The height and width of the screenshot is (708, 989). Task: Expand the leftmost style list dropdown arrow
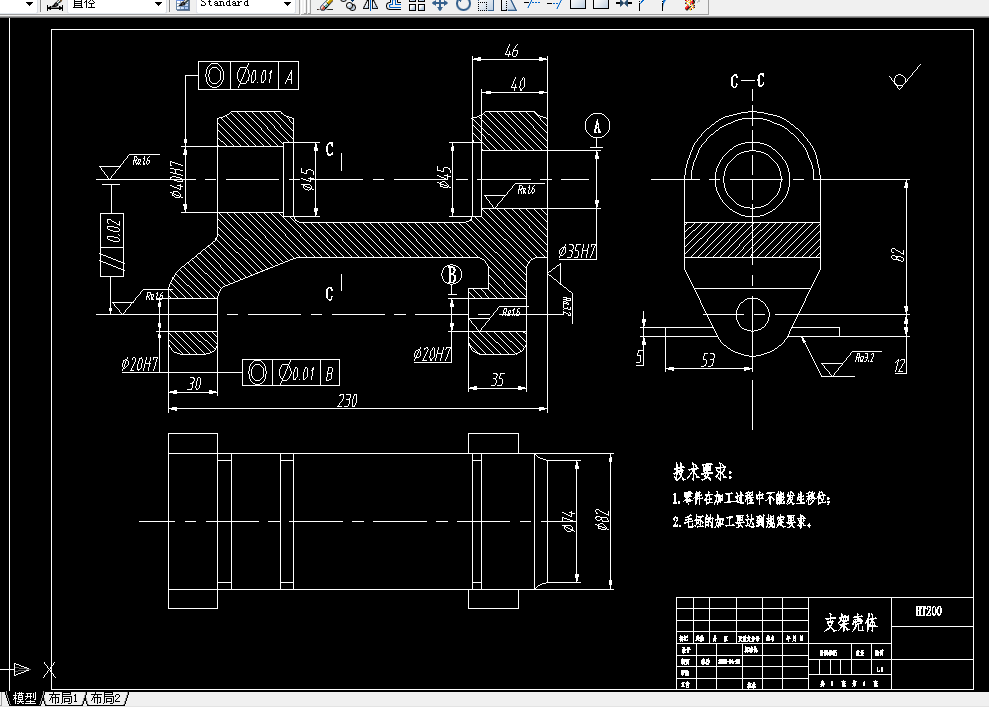click(x=30, y=5)
